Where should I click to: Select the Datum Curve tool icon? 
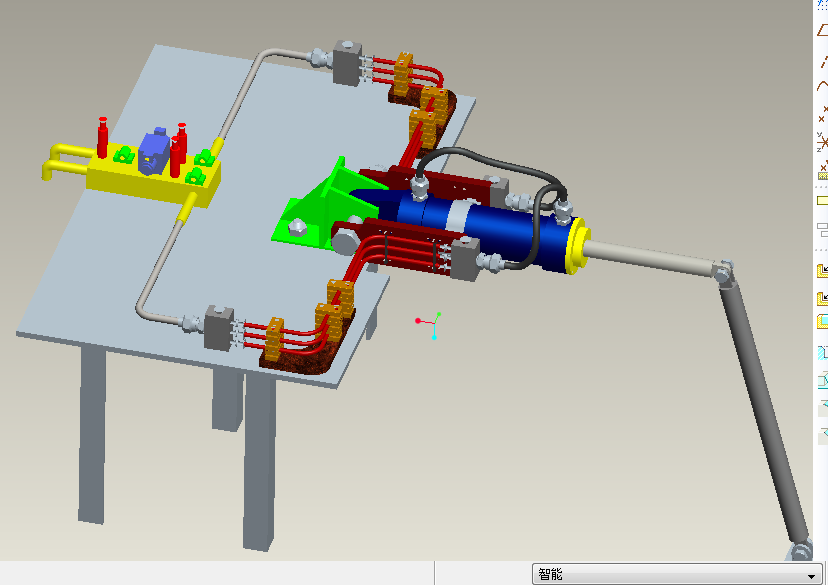(823, 86)
